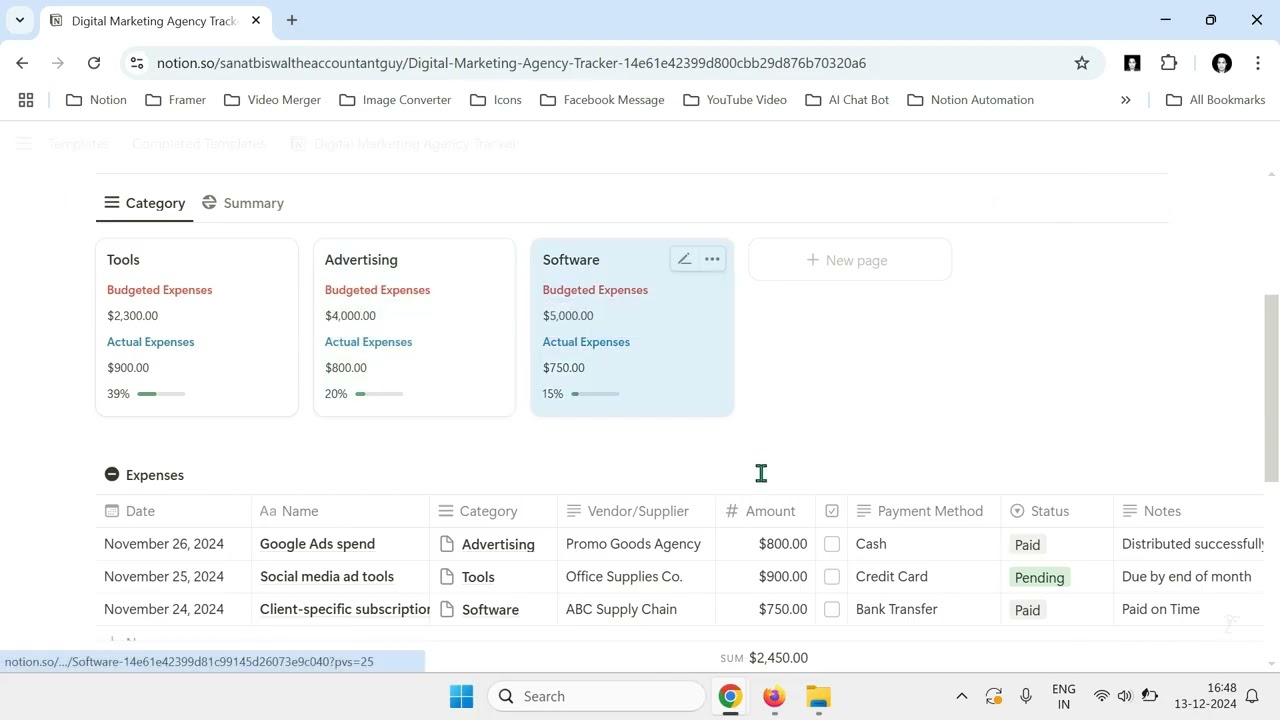Click the edit pencil icon on Software card

pyautogui.click(x=684, y=260)
